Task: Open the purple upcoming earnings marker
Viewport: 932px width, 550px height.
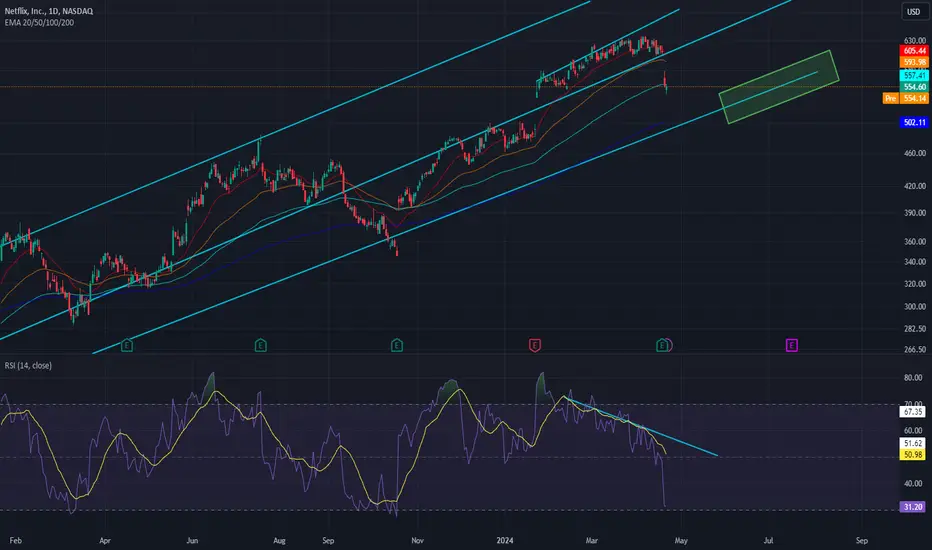Action: 791,345
